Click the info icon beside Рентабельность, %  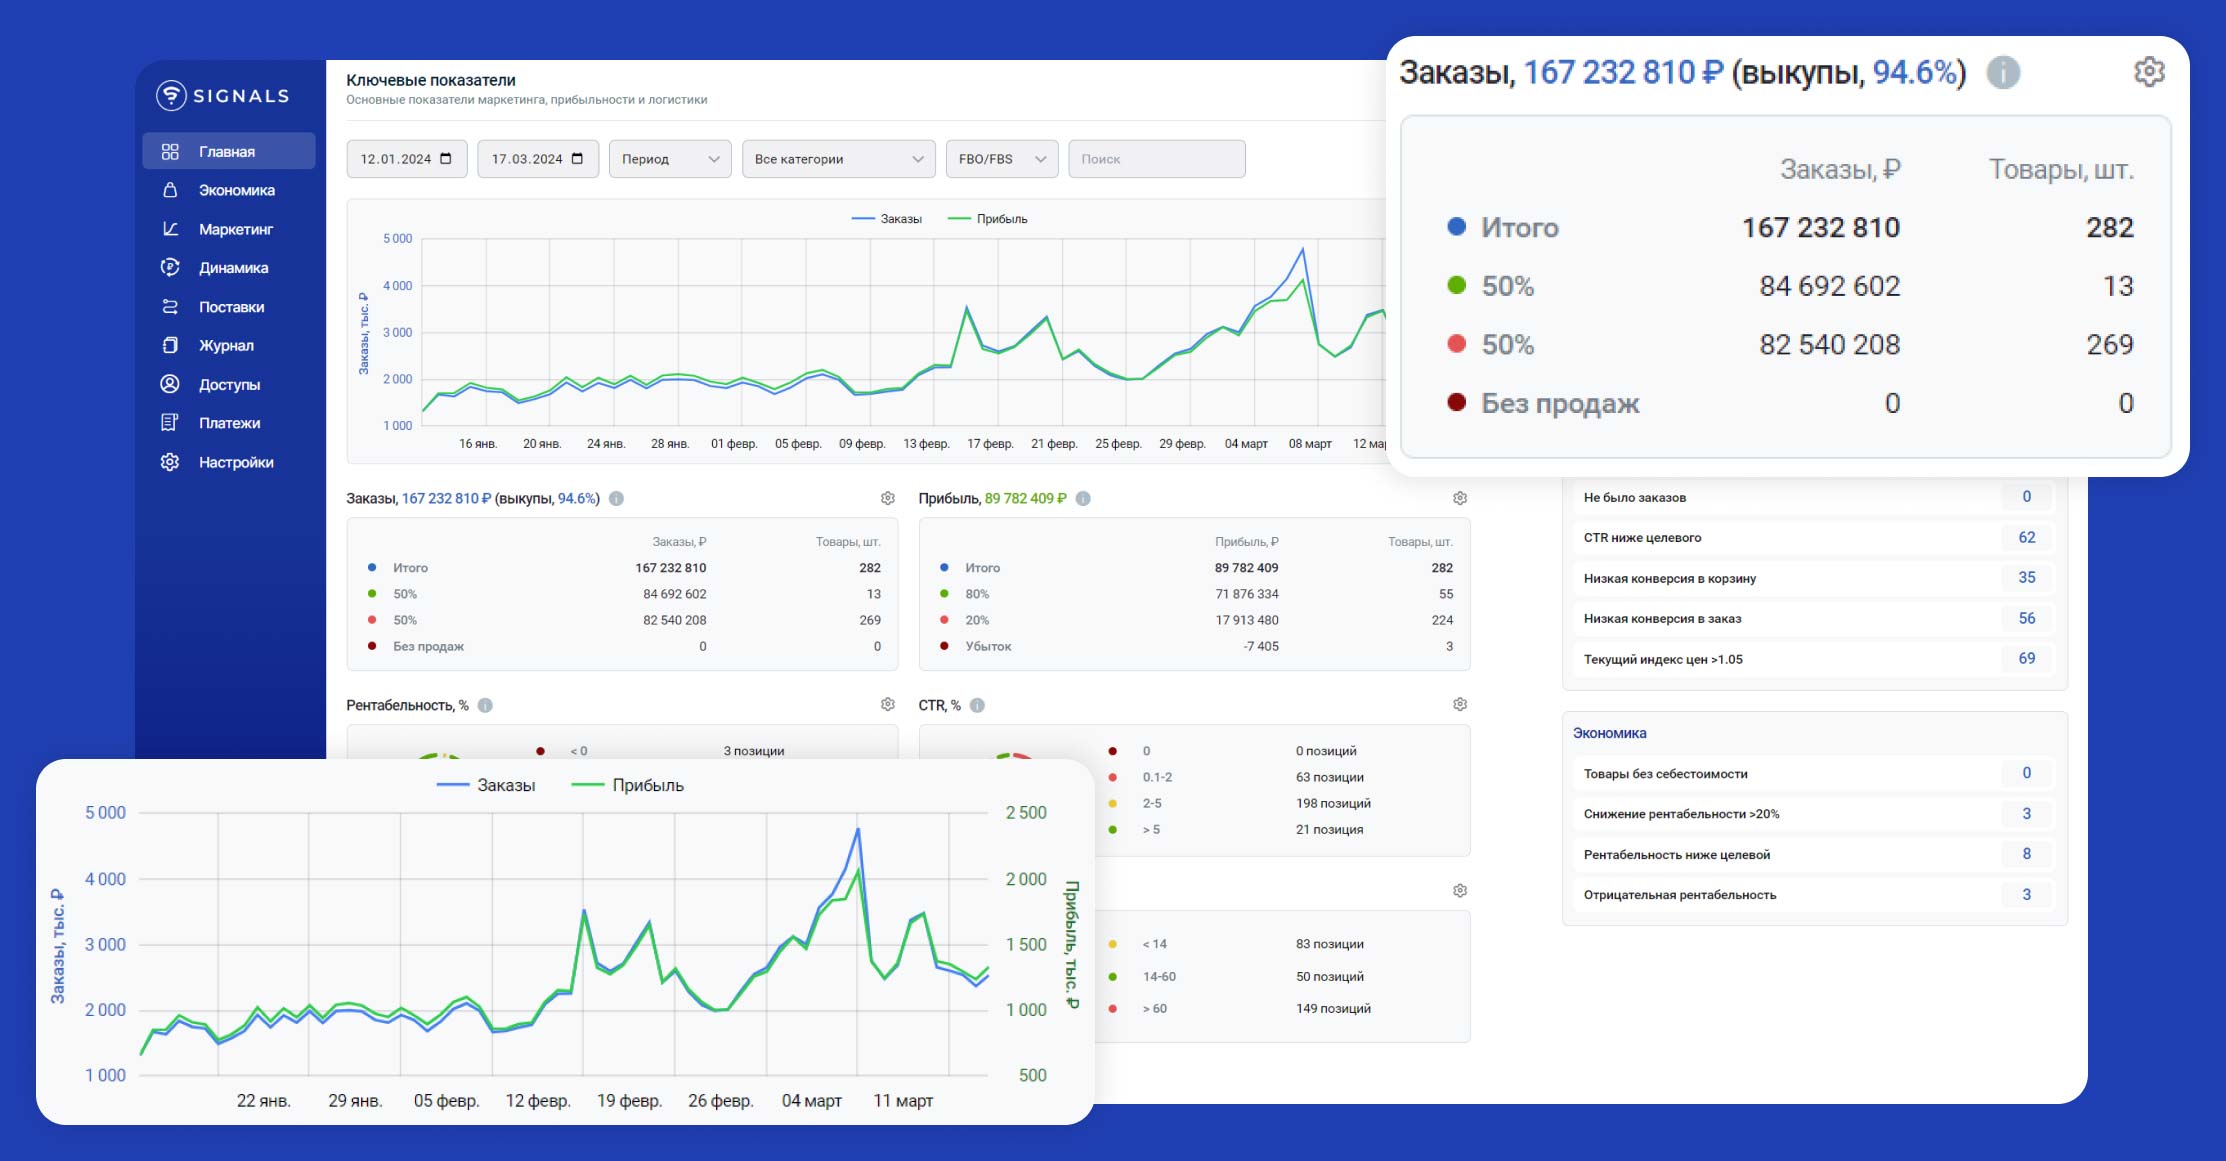(x=485, y=705)
